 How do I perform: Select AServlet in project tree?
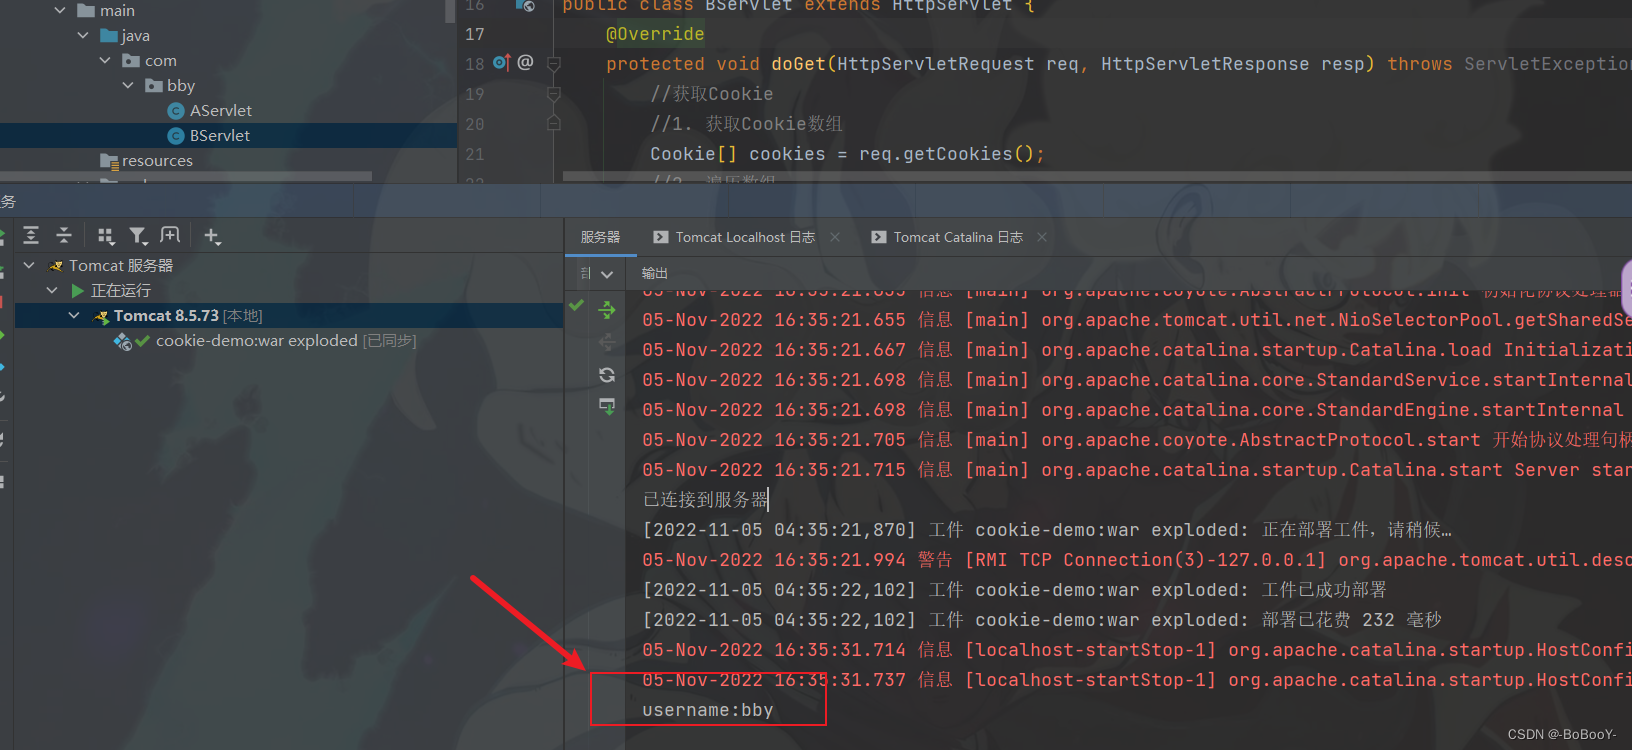point(221,111)
